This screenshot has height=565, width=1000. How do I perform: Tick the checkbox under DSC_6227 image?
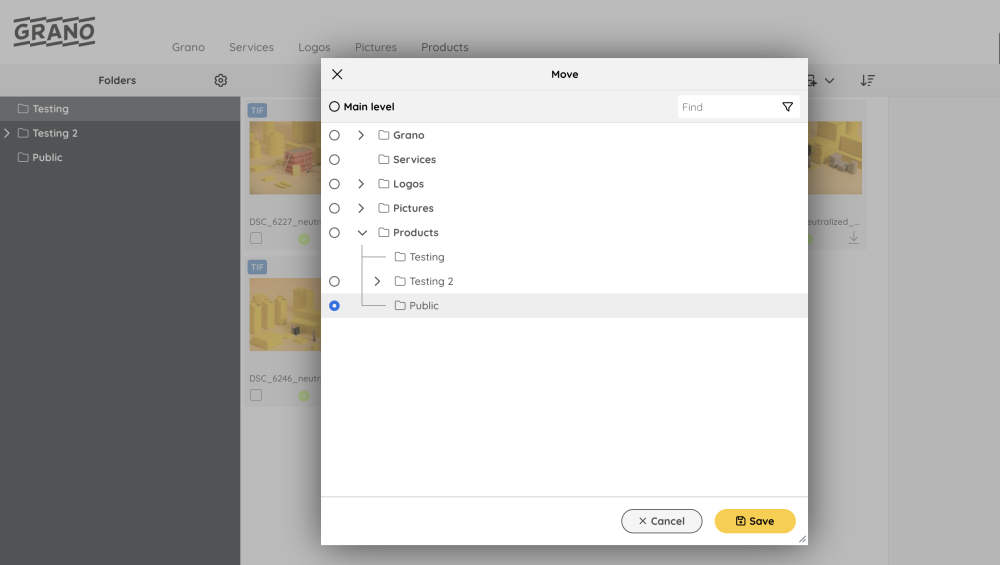click(x=256, y=238)
